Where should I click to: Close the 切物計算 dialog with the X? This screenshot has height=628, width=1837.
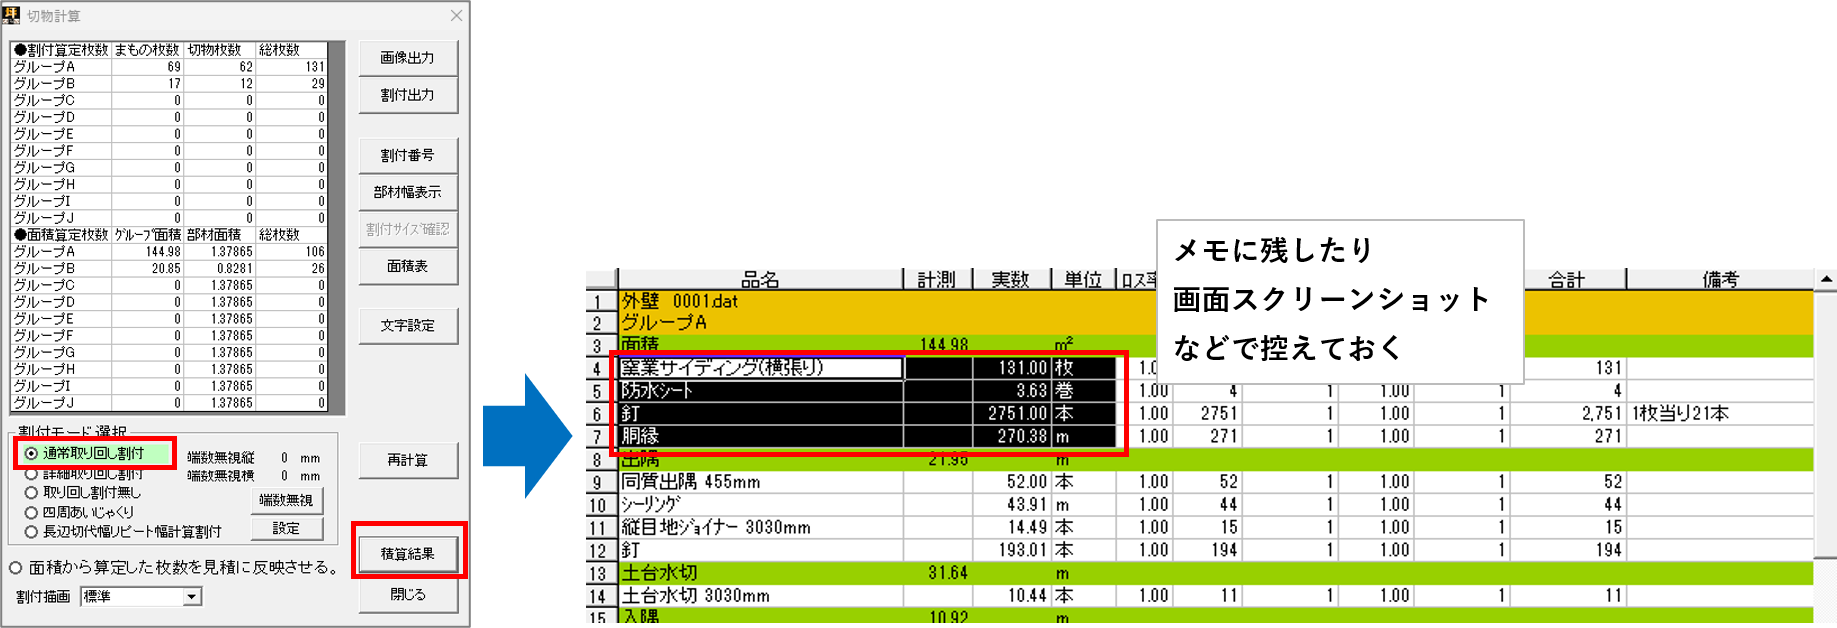tap(456, 15)
